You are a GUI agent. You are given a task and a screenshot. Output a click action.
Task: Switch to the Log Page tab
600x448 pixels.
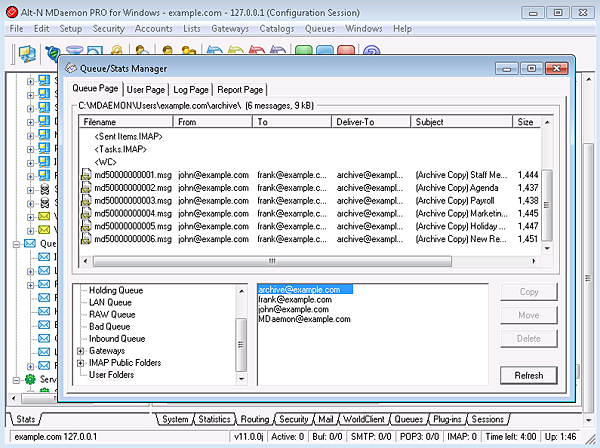[x=191, y=90]
